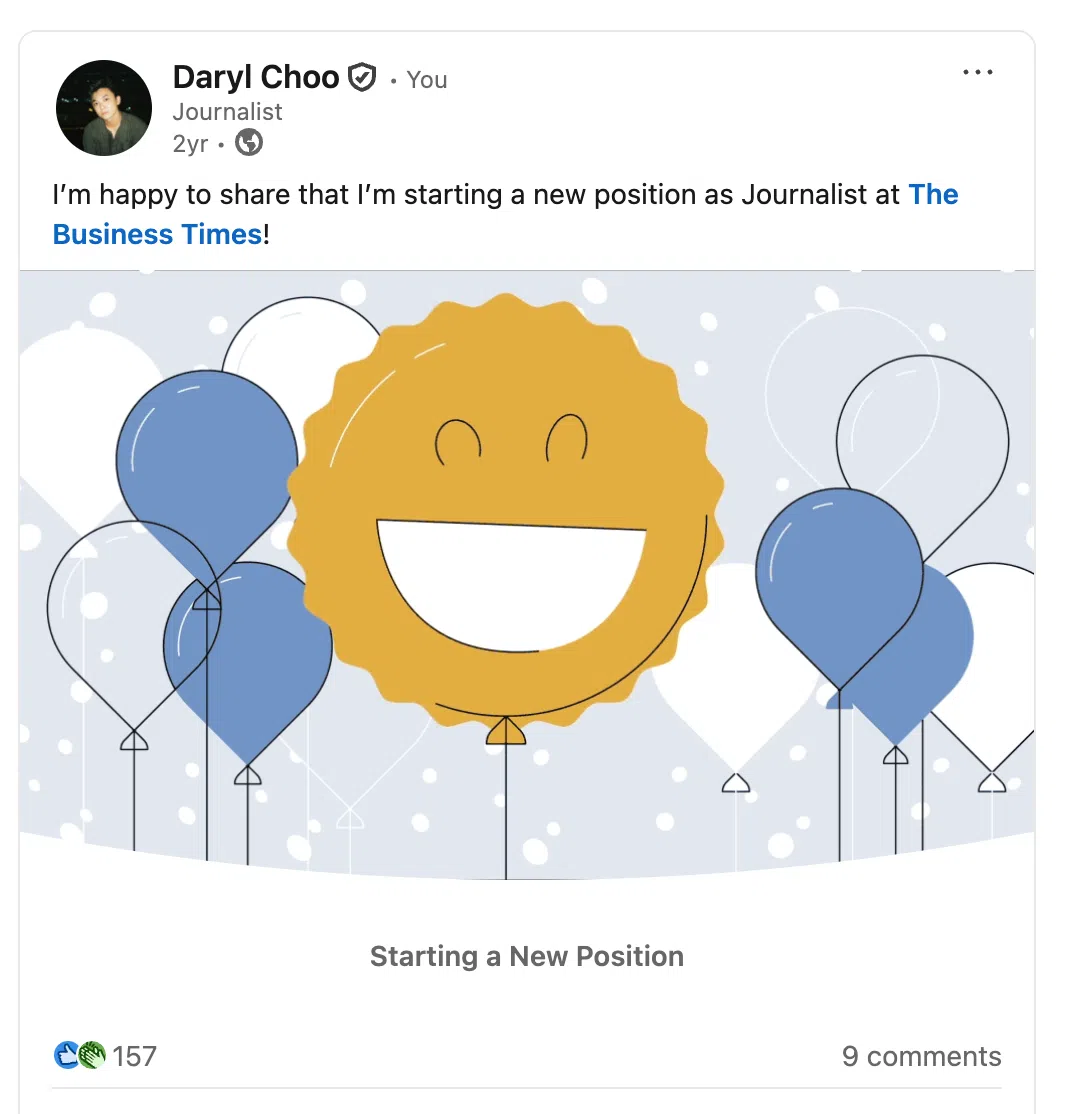View the 9 comments on the post

pos(921,1056)
